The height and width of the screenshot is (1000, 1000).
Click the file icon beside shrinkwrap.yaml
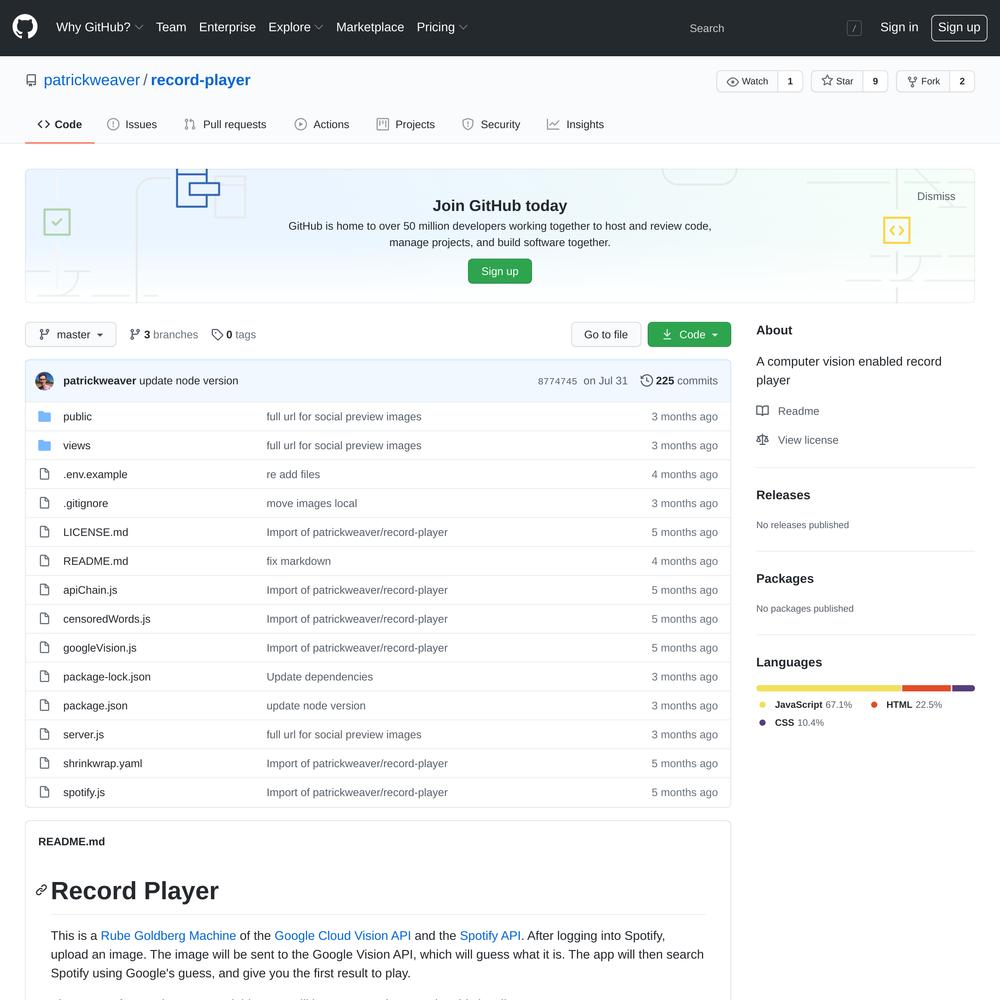(44, 763)
